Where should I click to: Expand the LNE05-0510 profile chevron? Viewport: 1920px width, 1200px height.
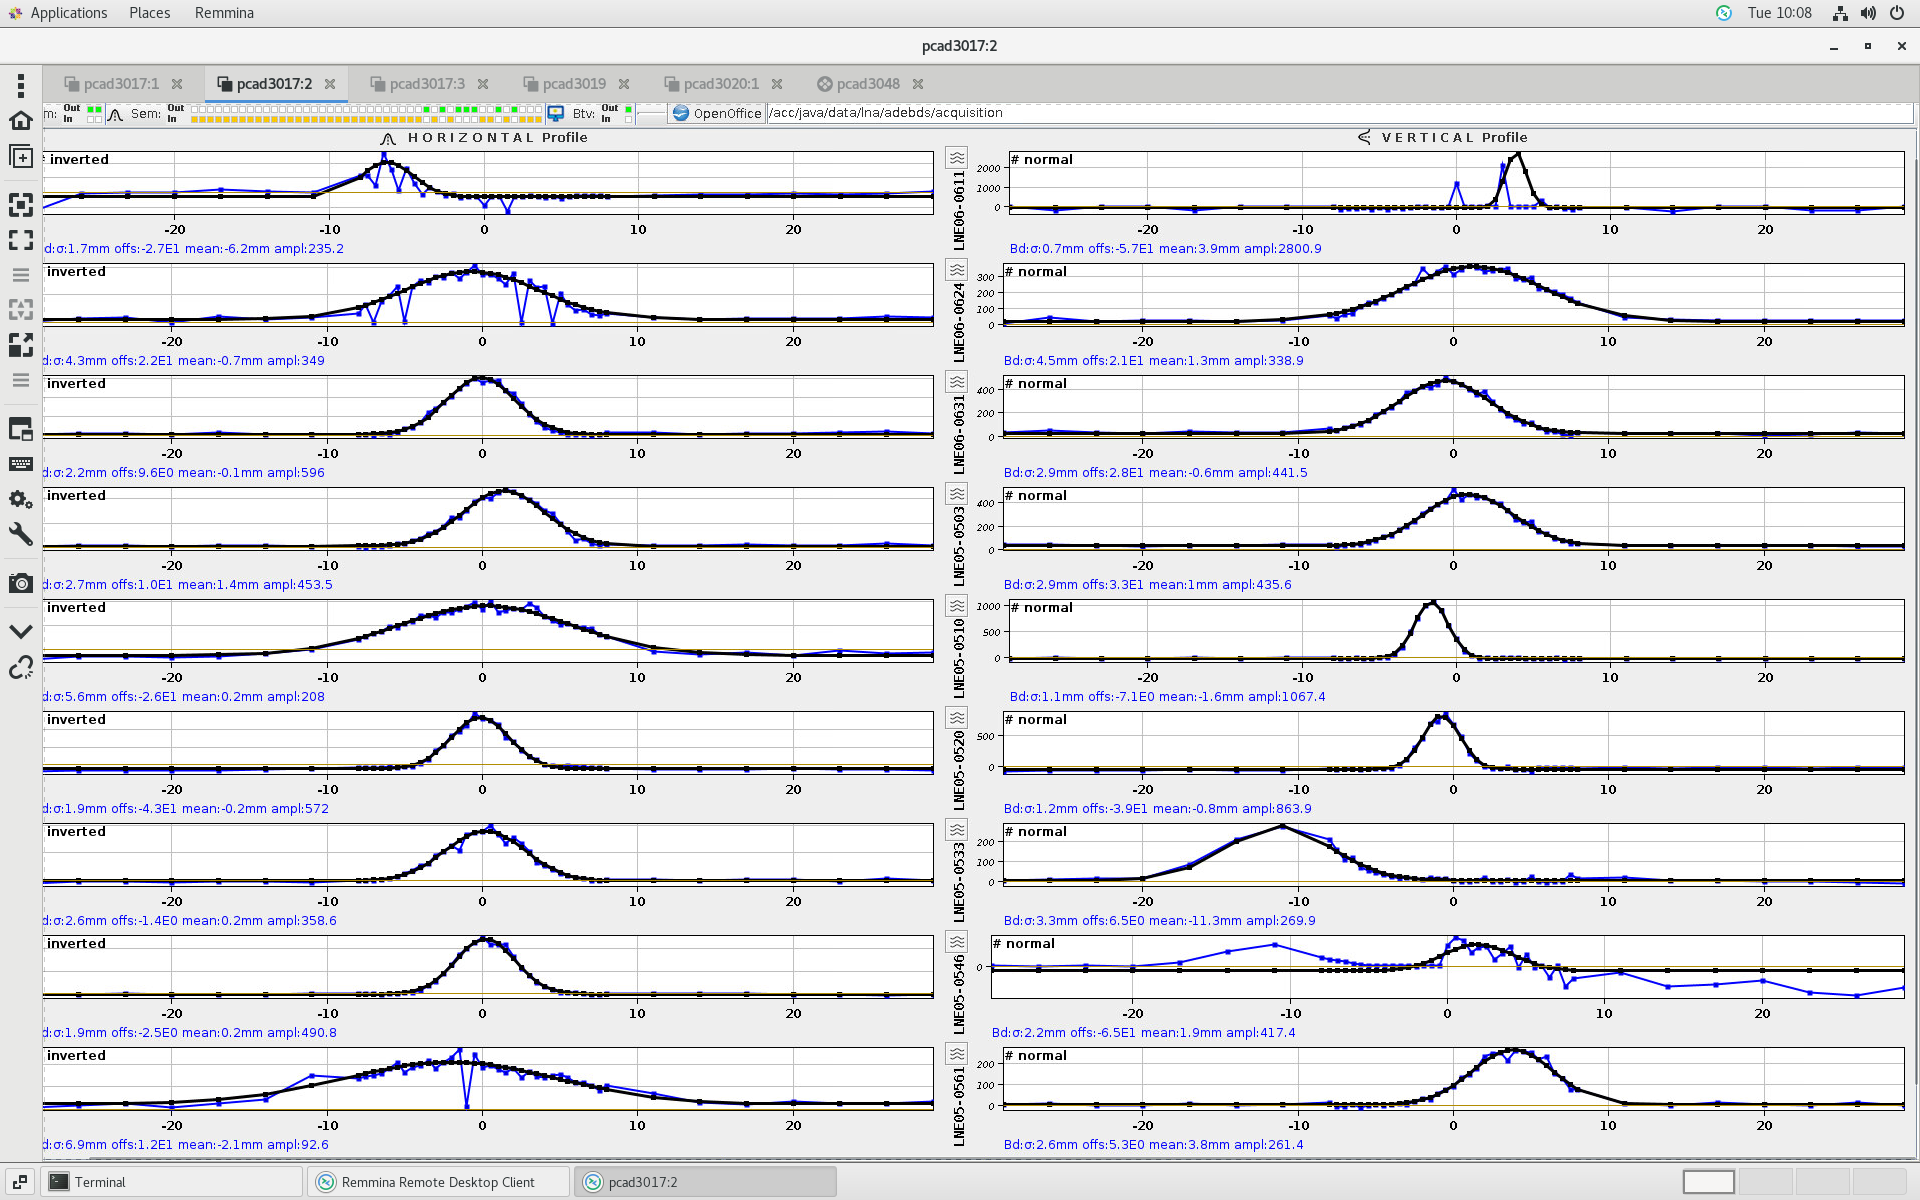pyautogui.click(x=957, y=606)
